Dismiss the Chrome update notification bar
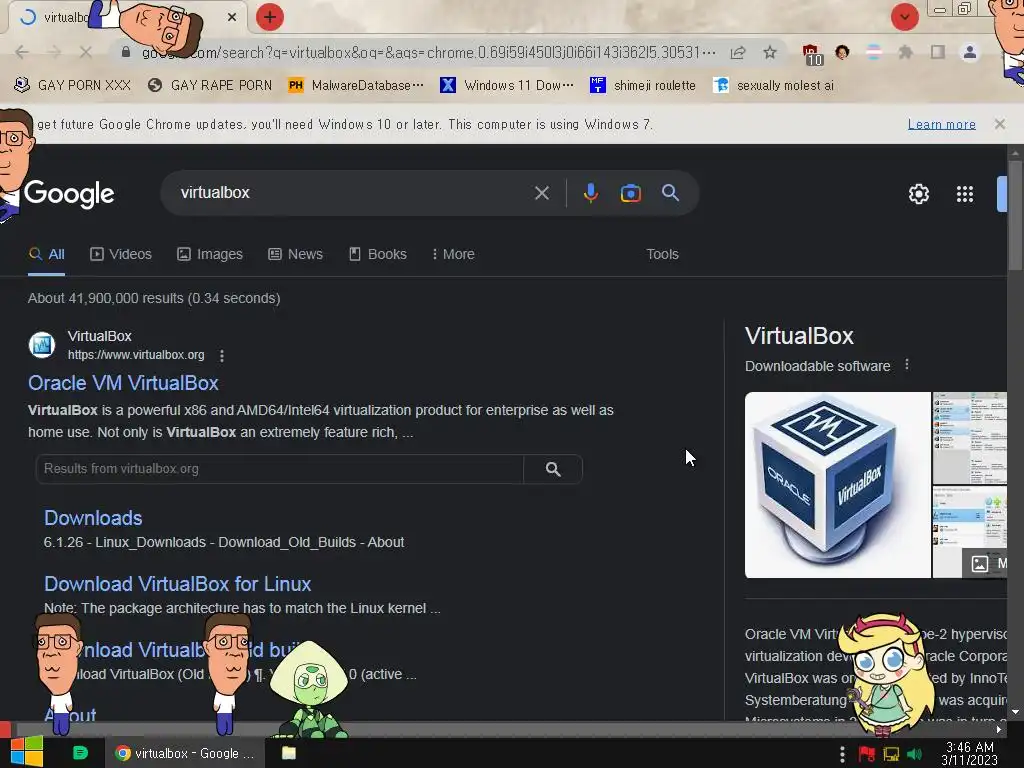 (999, 124)
